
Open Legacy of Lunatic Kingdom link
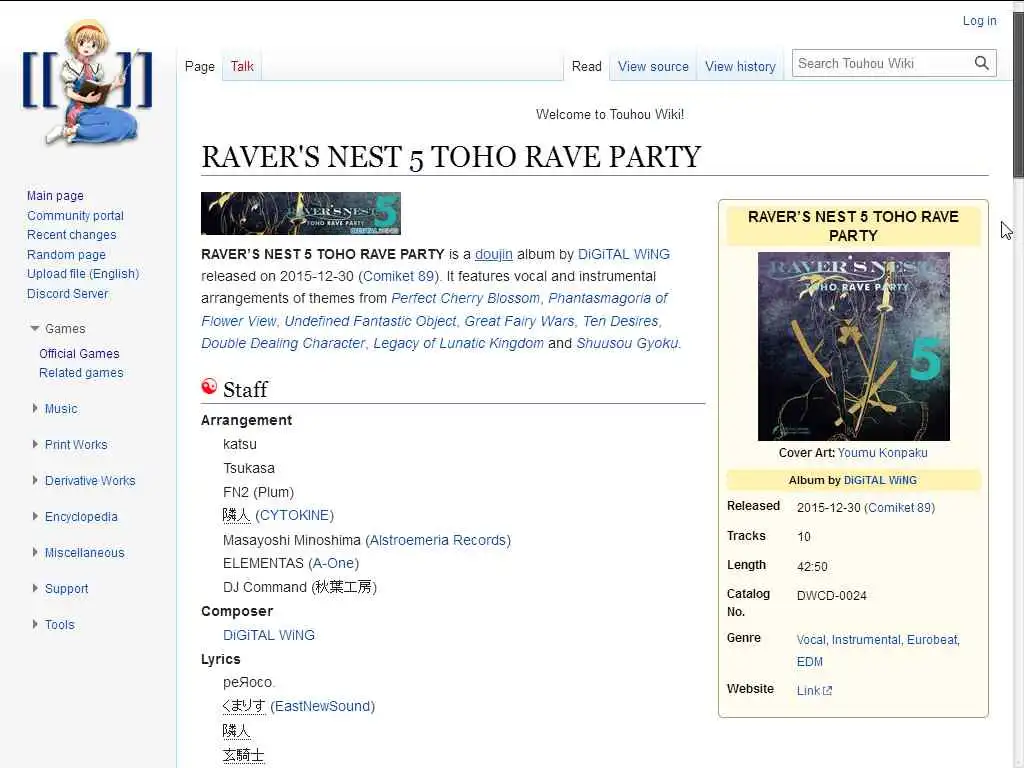tap(458, 344)
